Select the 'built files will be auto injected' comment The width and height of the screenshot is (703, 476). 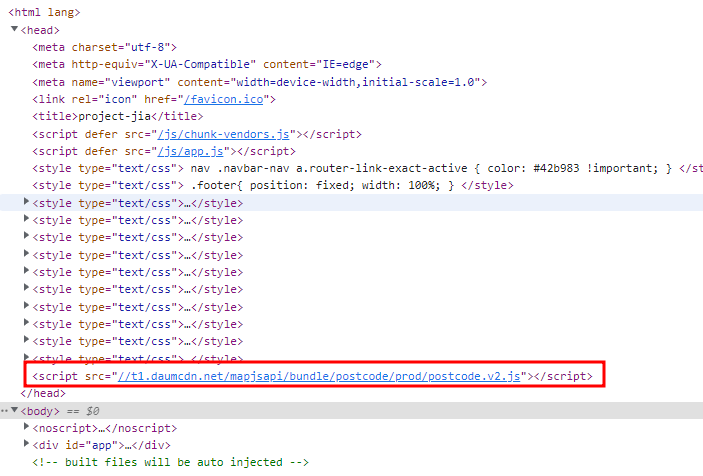170,462
